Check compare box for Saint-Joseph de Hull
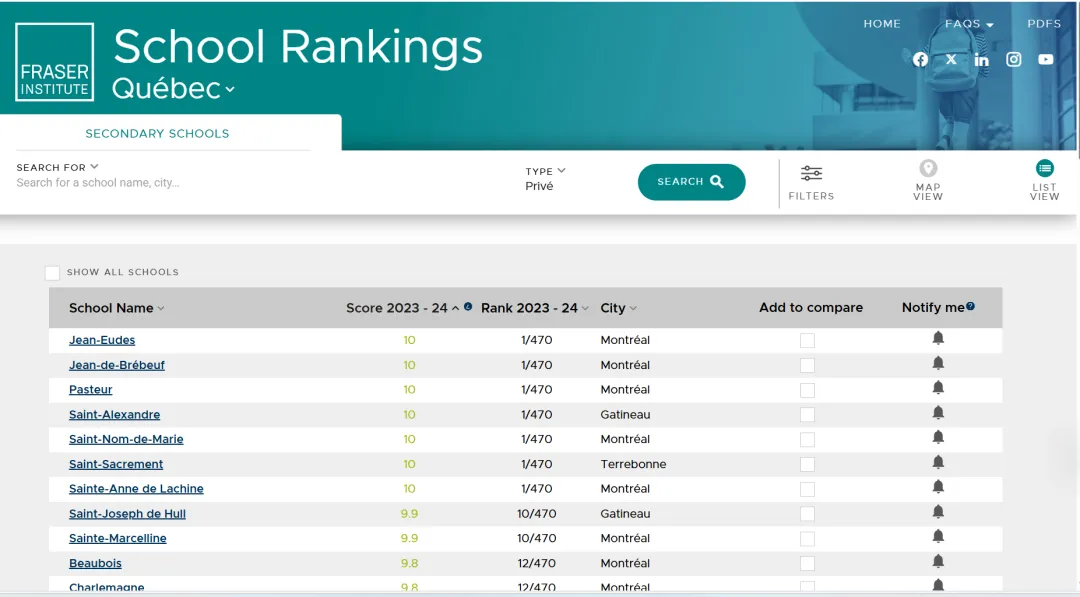Image resolution: width=1080 pixels, height=597 pixels. coord(807,514)
